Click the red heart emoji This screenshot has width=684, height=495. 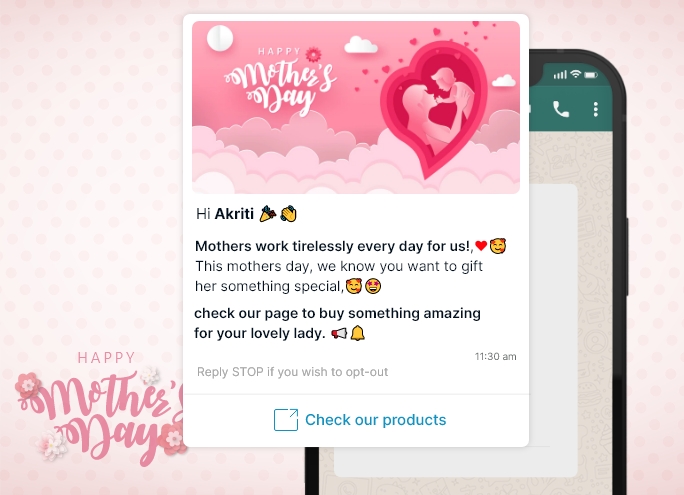point(481,246)
